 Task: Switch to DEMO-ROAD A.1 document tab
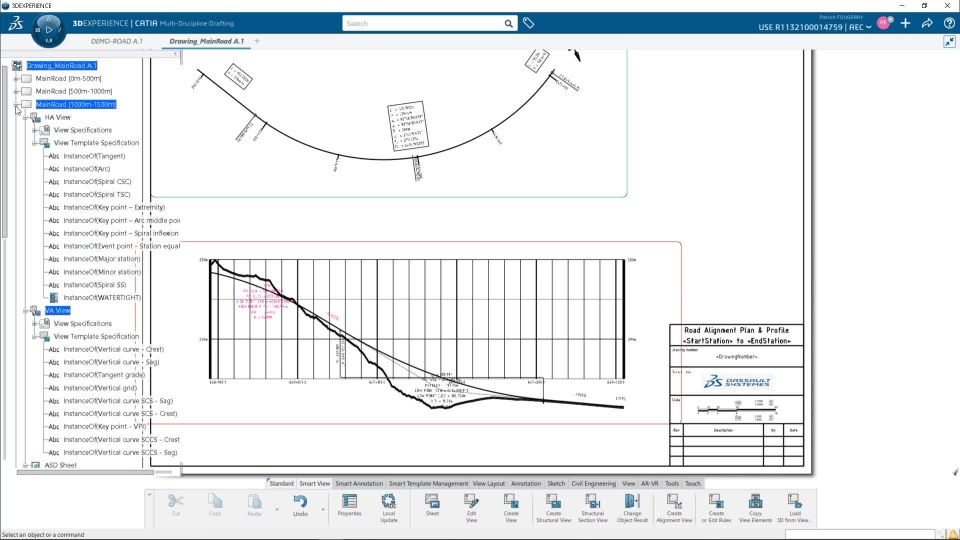click(116, 41)
